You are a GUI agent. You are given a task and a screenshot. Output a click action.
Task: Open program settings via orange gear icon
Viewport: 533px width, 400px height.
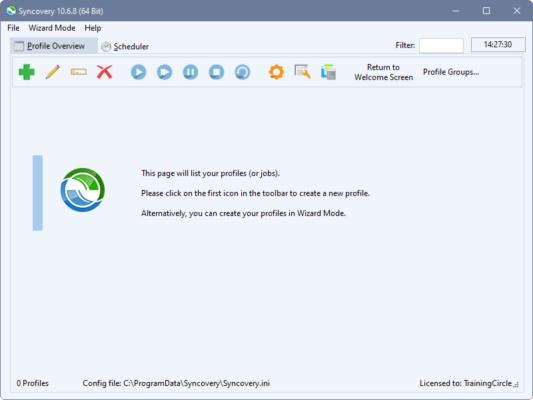pos(276,72)
